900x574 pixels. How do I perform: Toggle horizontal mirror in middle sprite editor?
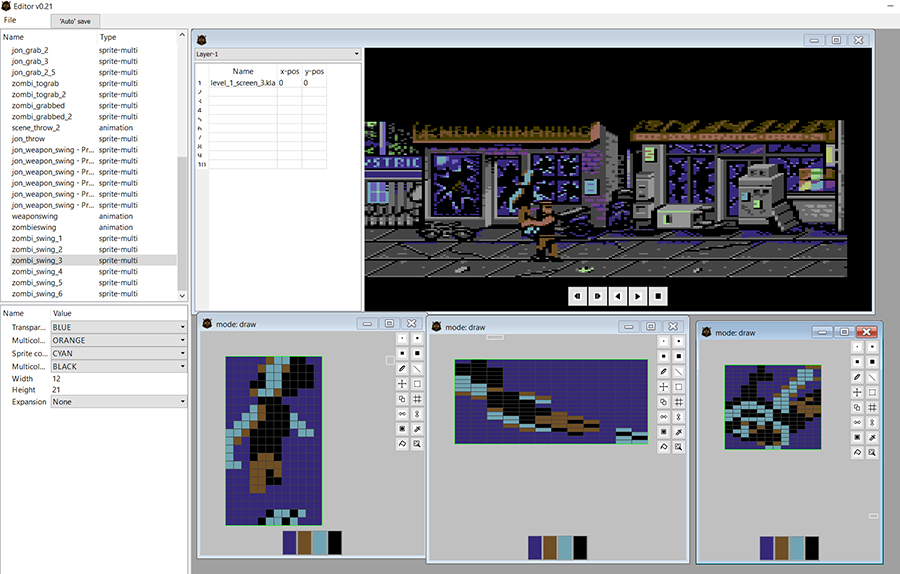(x=665, y=416)
